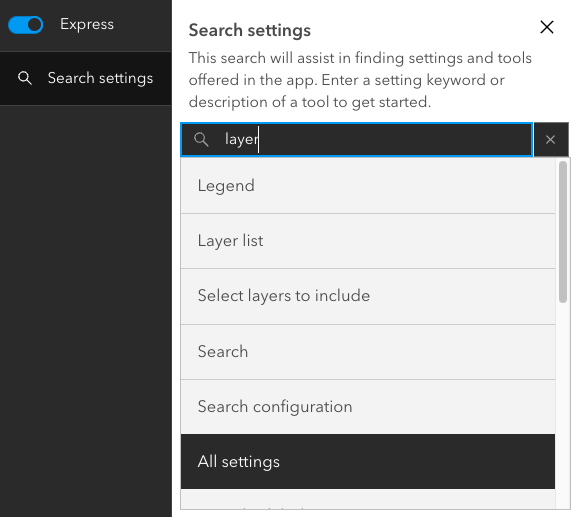Click the sidebar Search settings magnifier icon

tap(25, 78)
